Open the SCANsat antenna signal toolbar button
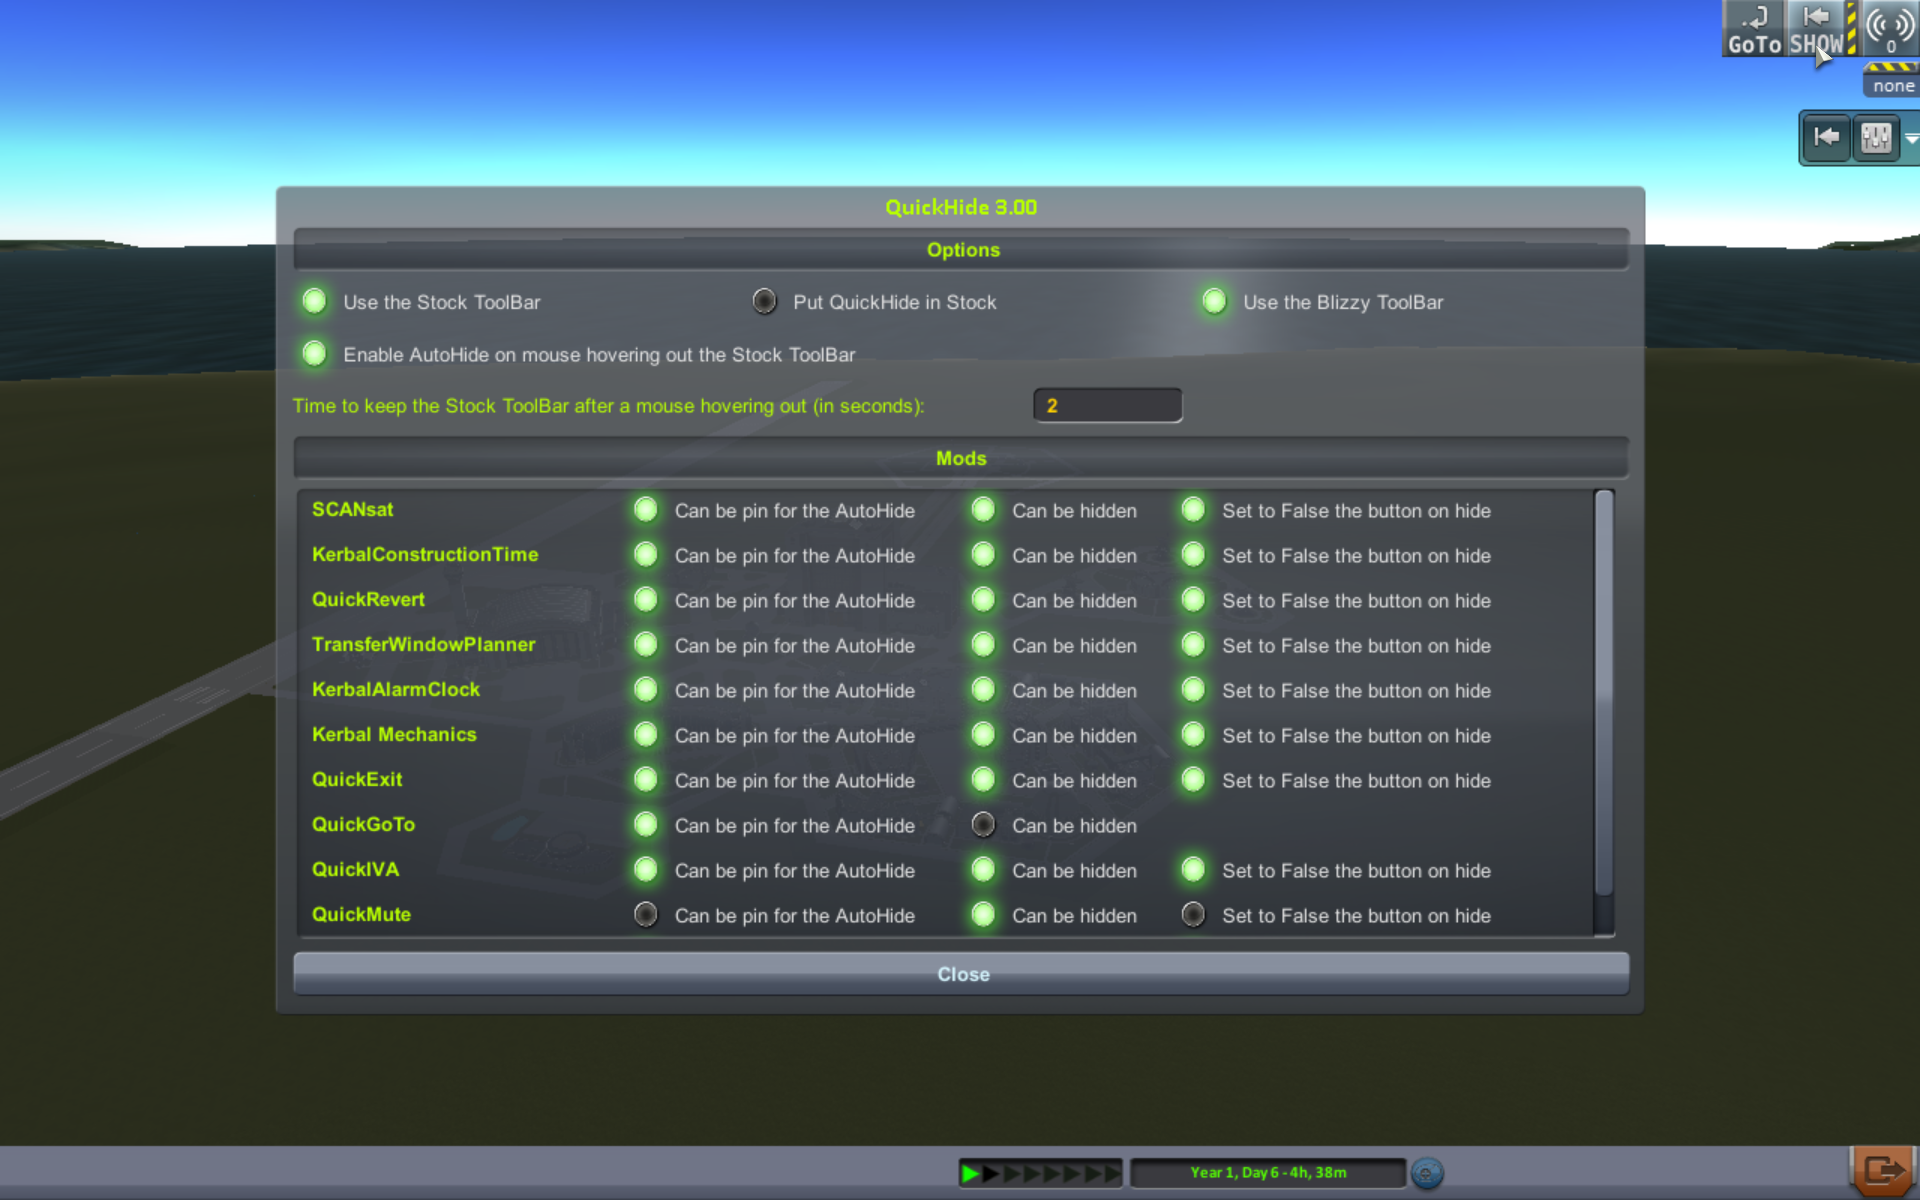1920x1200 pixels. [1890, 29]
